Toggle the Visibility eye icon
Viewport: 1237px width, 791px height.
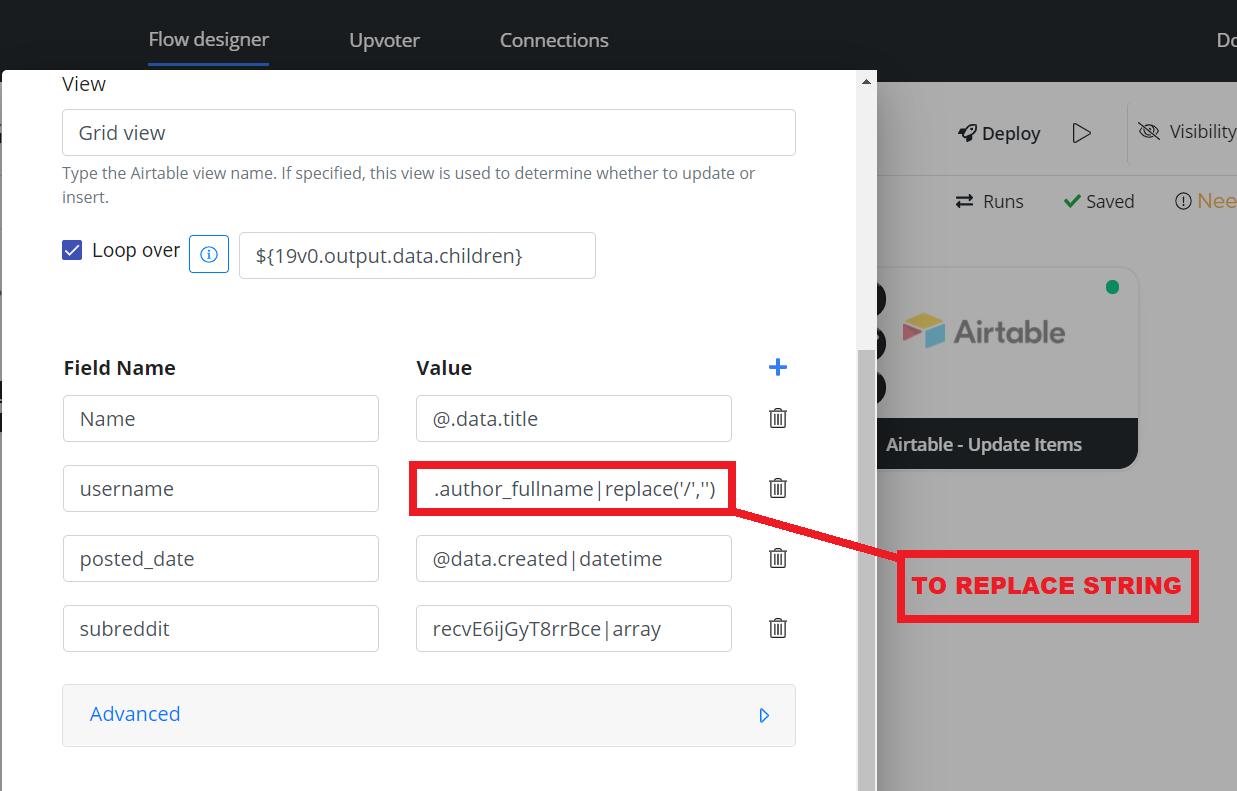click(1149, 132)
